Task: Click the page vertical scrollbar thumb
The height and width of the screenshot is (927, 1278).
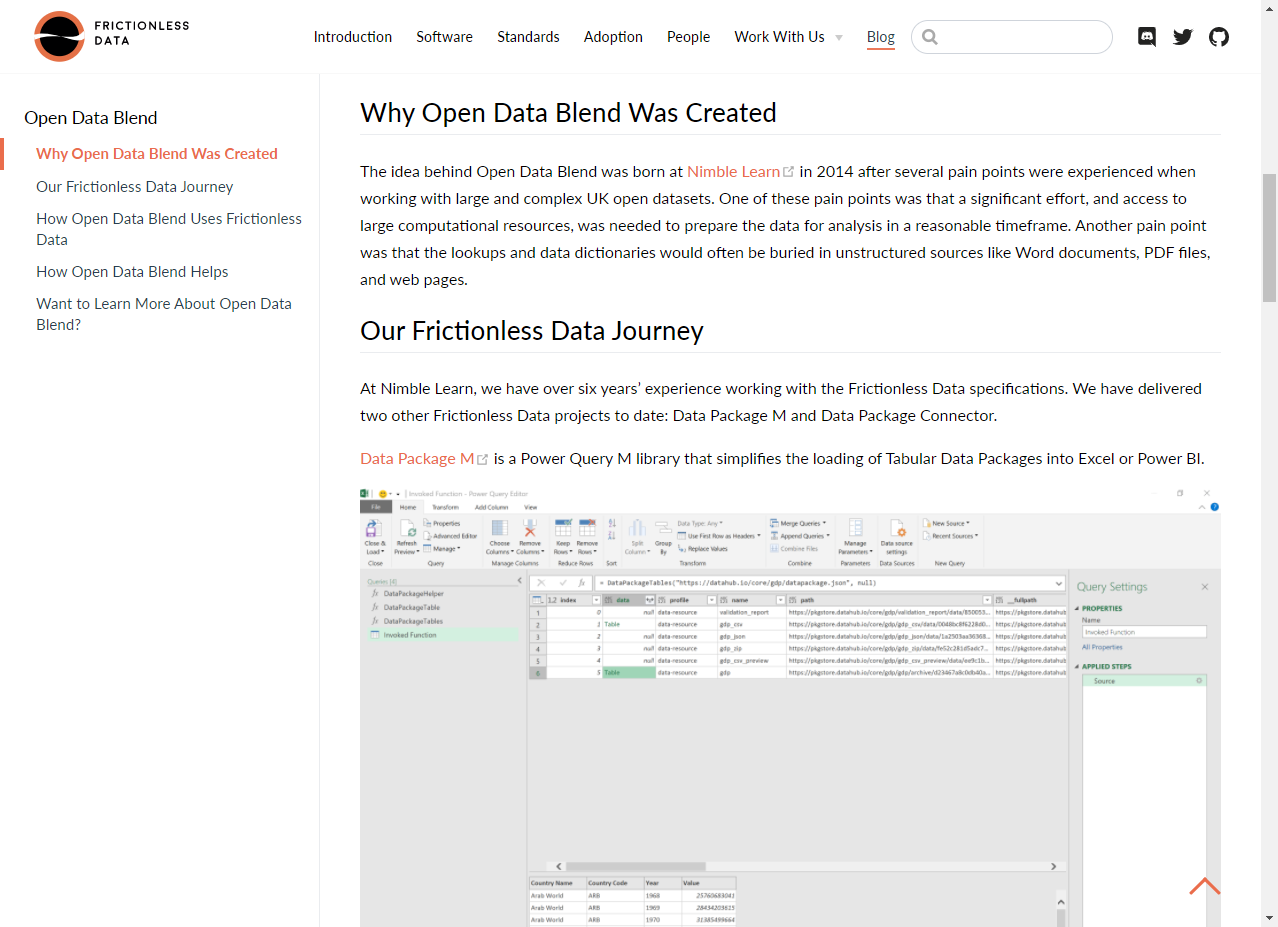Action: (1269, 238)
